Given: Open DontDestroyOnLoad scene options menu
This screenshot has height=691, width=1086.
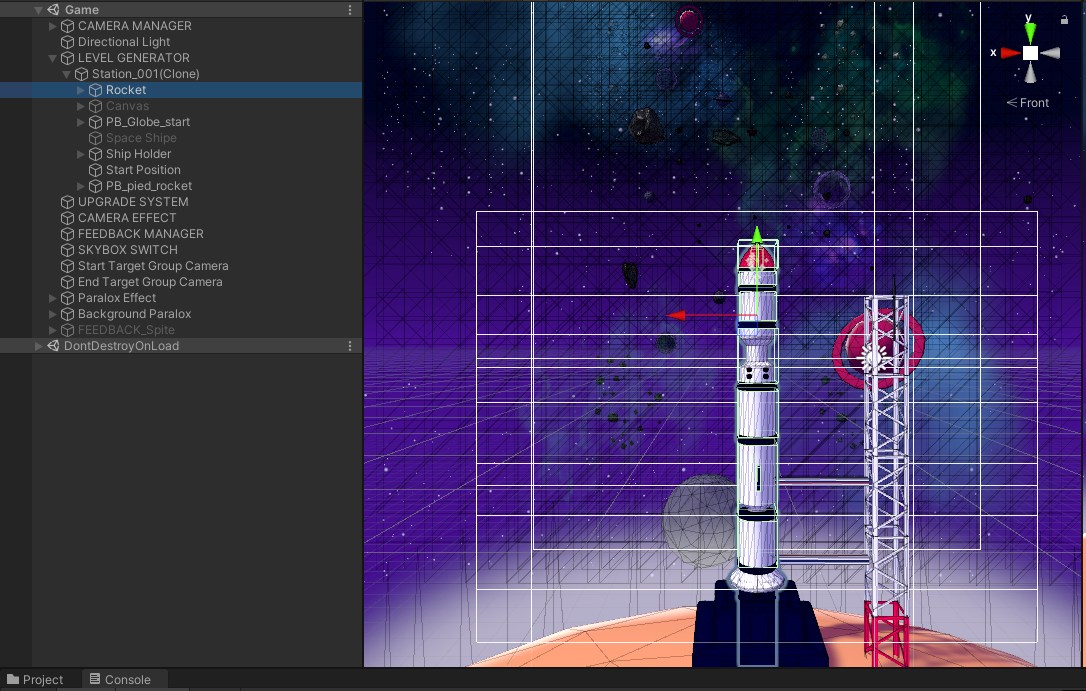Looking at the screenshot, I should point(350,346).
